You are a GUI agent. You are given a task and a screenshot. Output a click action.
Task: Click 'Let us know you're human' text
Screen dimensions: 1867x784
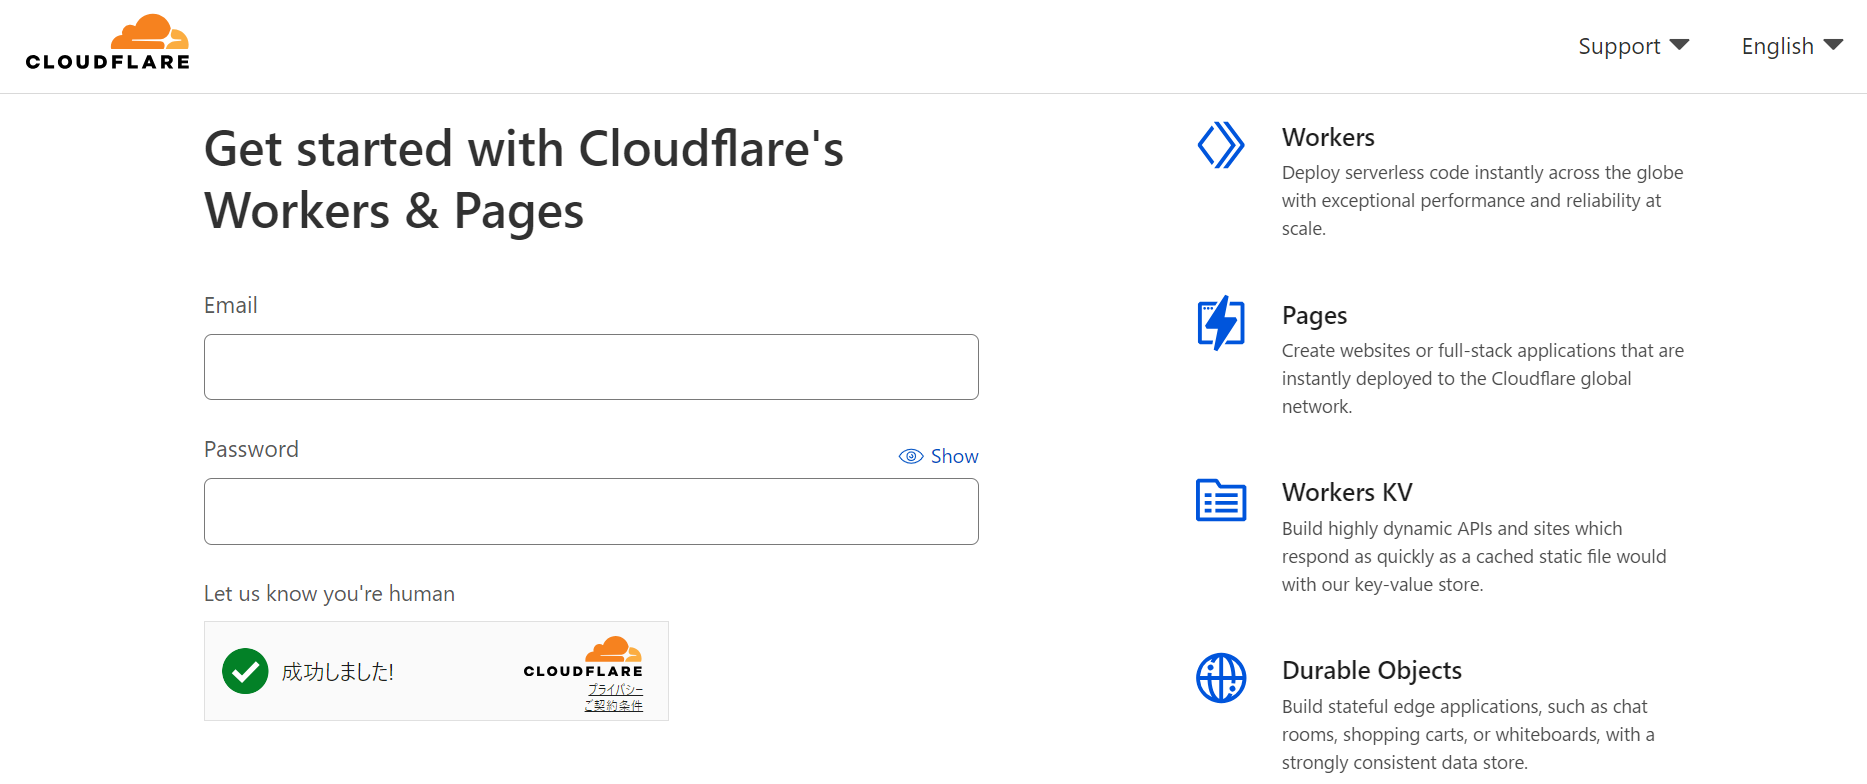tap(329, 594)
